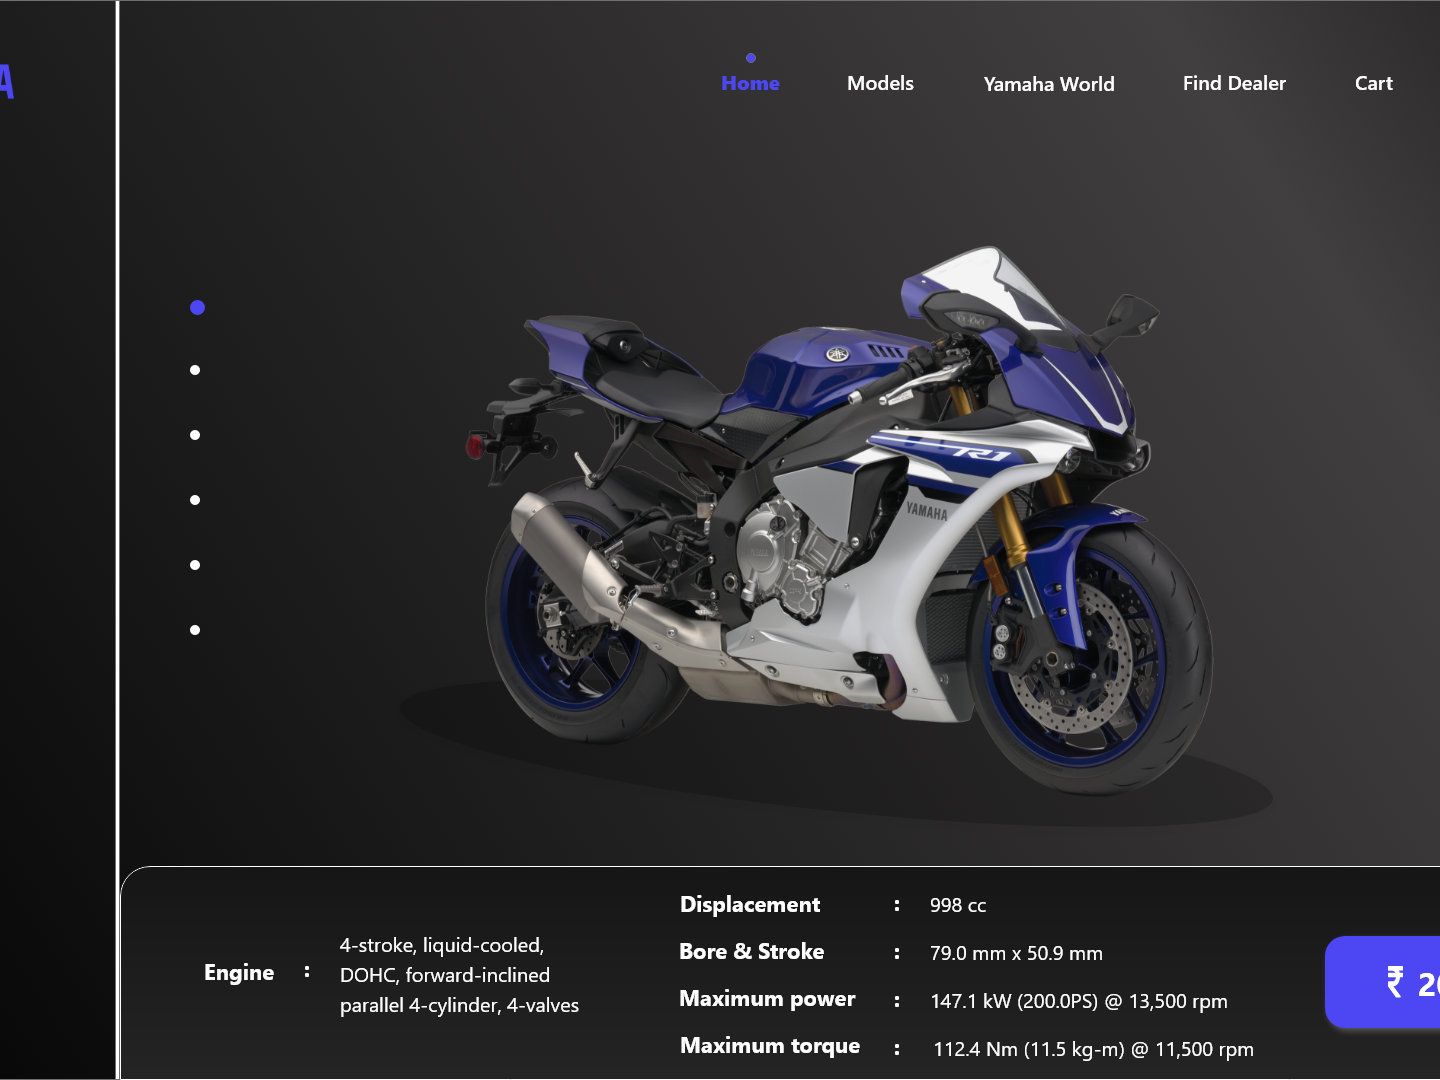The height and width of the screenshot is (1080, 1440).
Task: Open the Cart link
Action: (1373, 83)
